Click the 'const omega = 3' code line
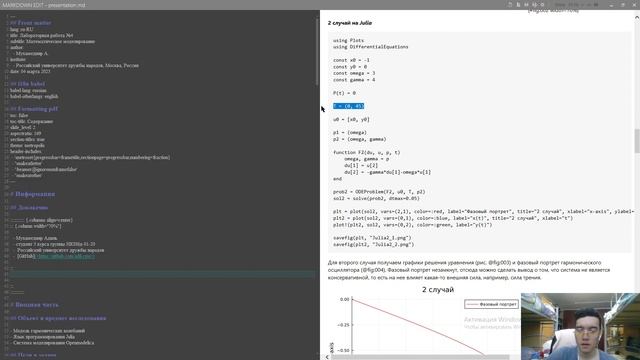Image resolution: width=640 pixels, height=360 pixels. coord(354,73)
